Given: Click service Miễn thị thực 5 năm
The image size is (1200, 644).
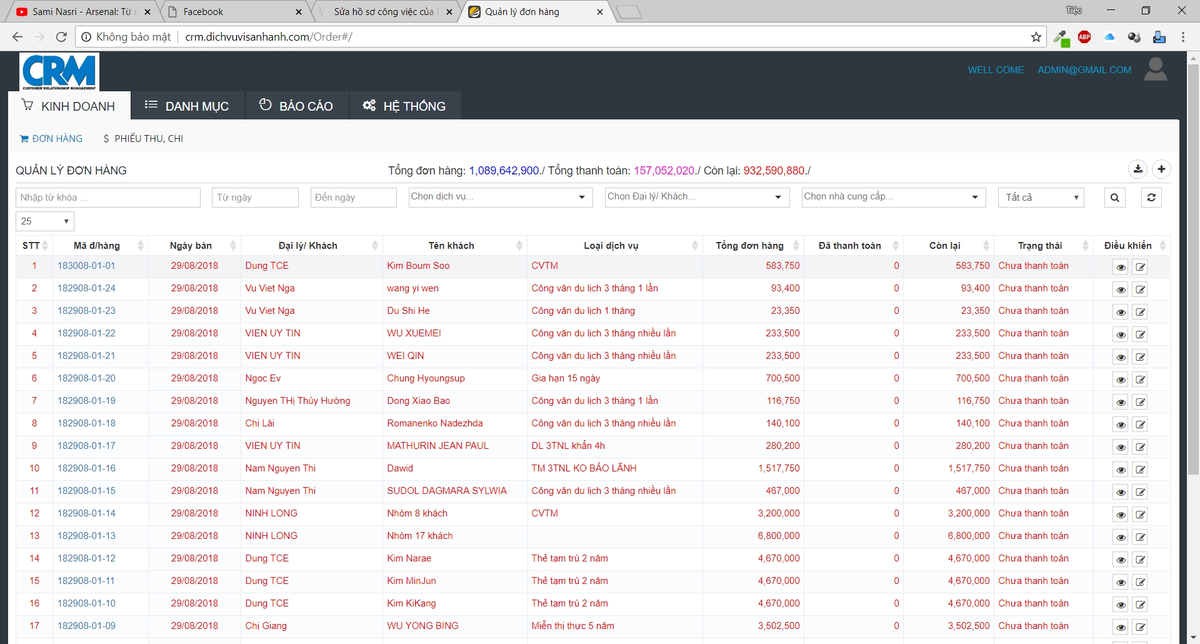Looking at the screenshot, I should click(573, 626).
